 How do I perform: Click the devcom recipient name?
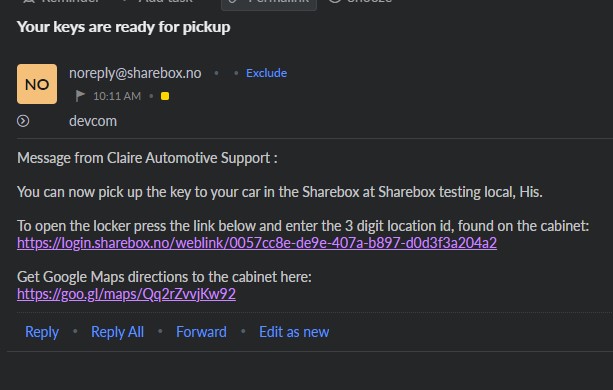[93, 121]
